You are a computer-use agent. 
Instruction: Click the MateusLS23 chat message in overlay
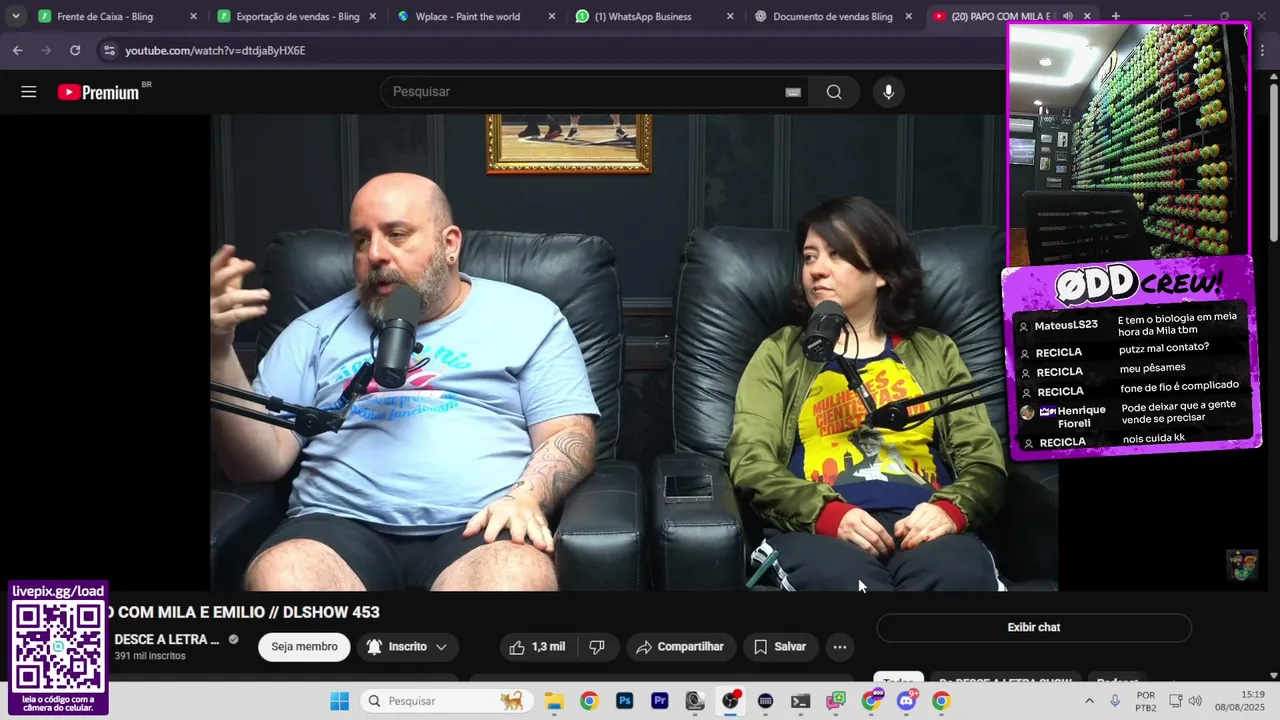1130,324
